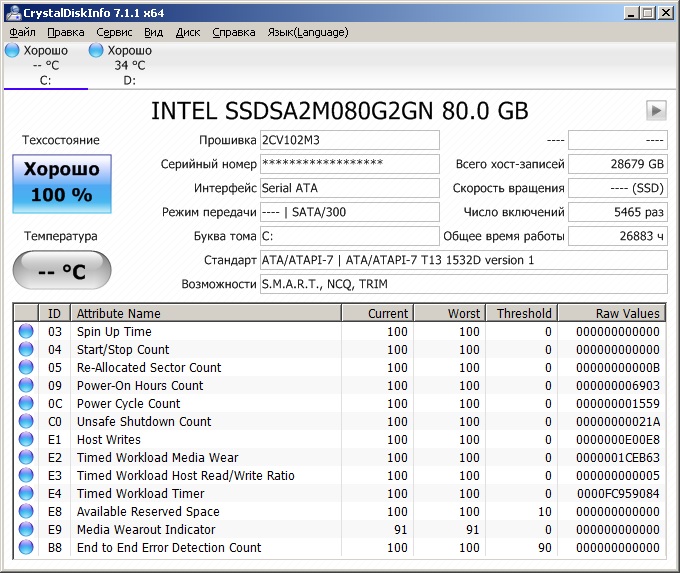Click status orb of Timed Workload Media Wear
The height and width of the screenshot is (573, 680).
tap(26, 457)
